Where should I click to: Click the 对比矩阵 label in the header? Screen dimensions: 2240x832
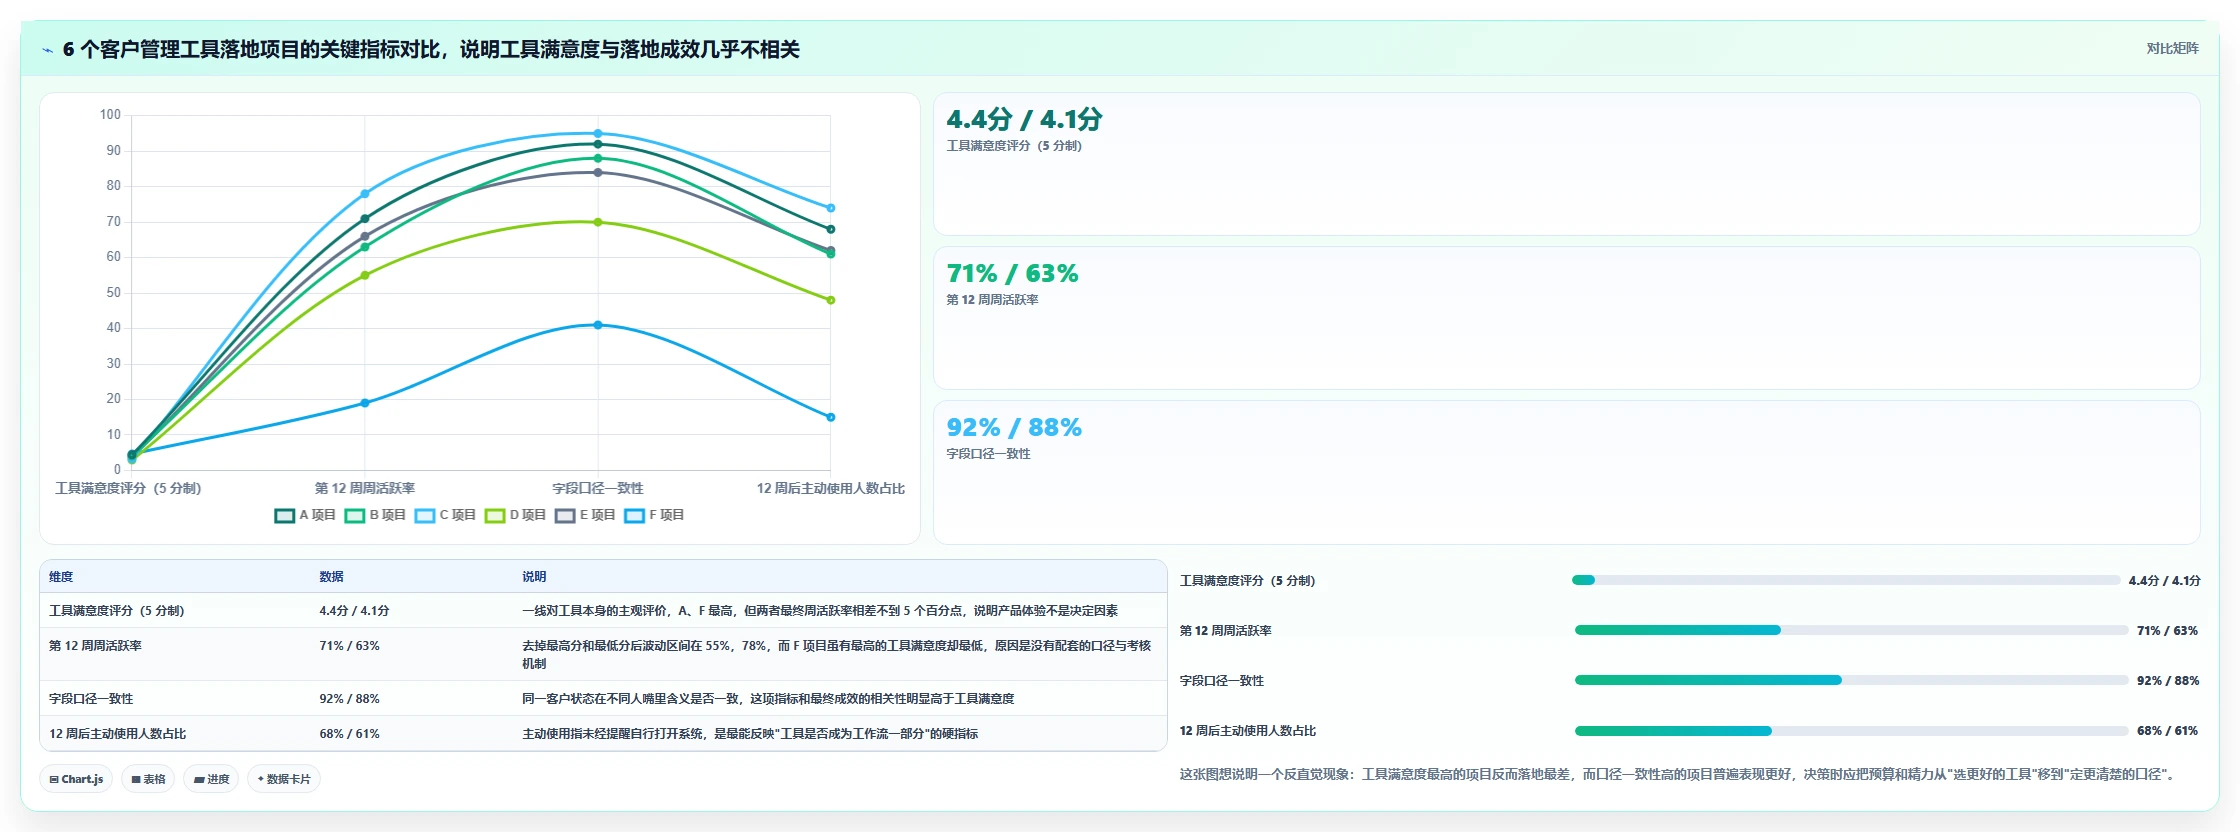(2172, 48)
